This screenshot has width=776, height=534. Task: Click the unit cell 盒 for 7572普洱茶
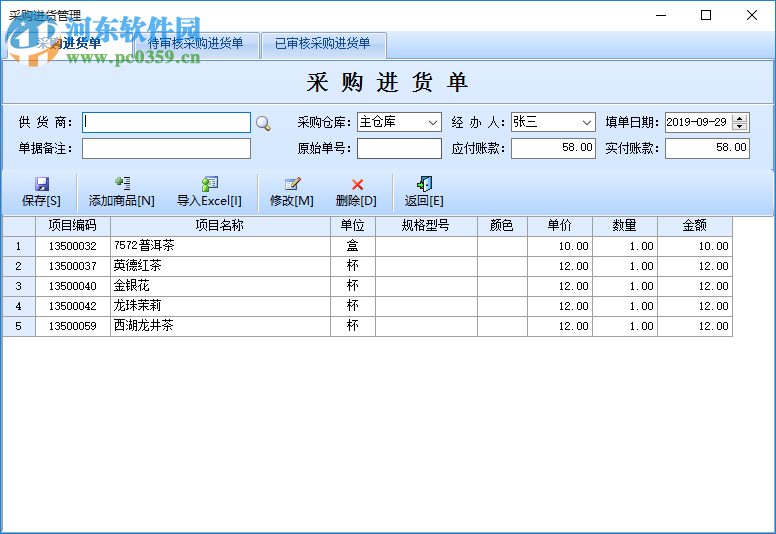pyautogui.click(x=353, y=246)
